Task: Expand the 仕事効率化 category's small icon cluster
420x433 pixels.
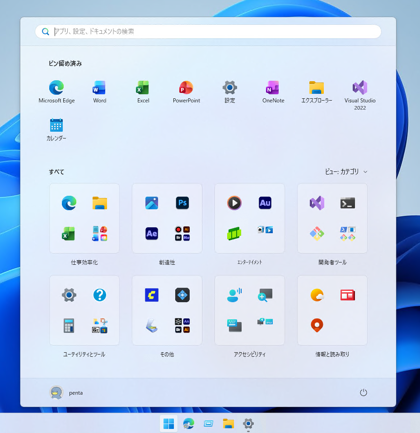Action: [99, 233]
